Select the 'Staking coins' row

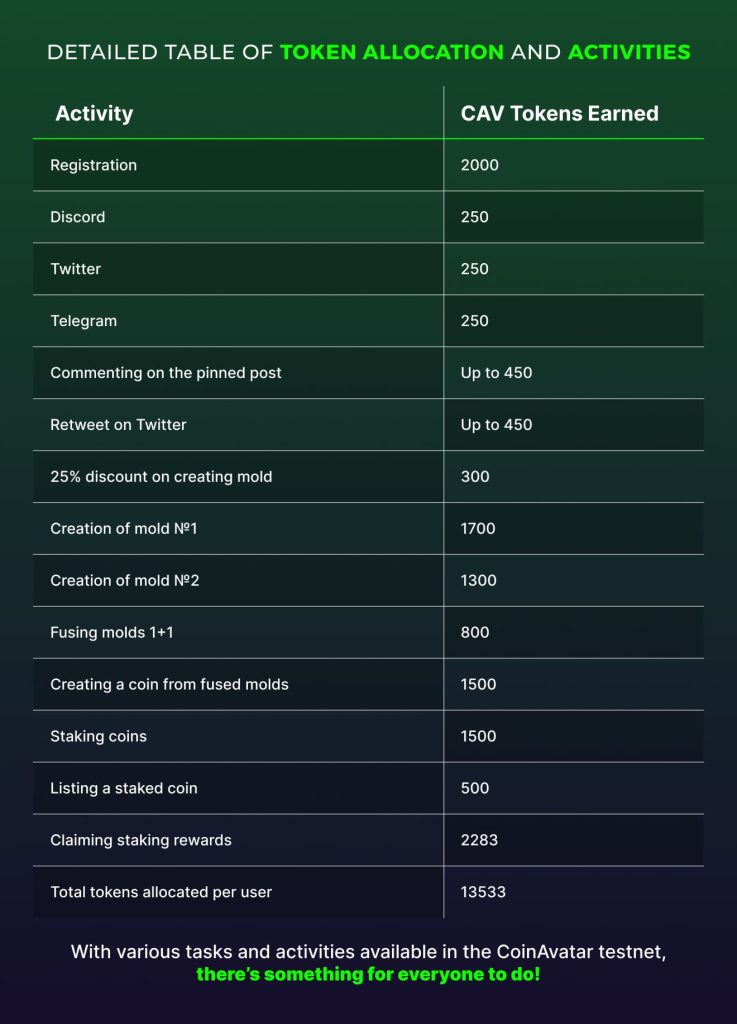[98, 737]
